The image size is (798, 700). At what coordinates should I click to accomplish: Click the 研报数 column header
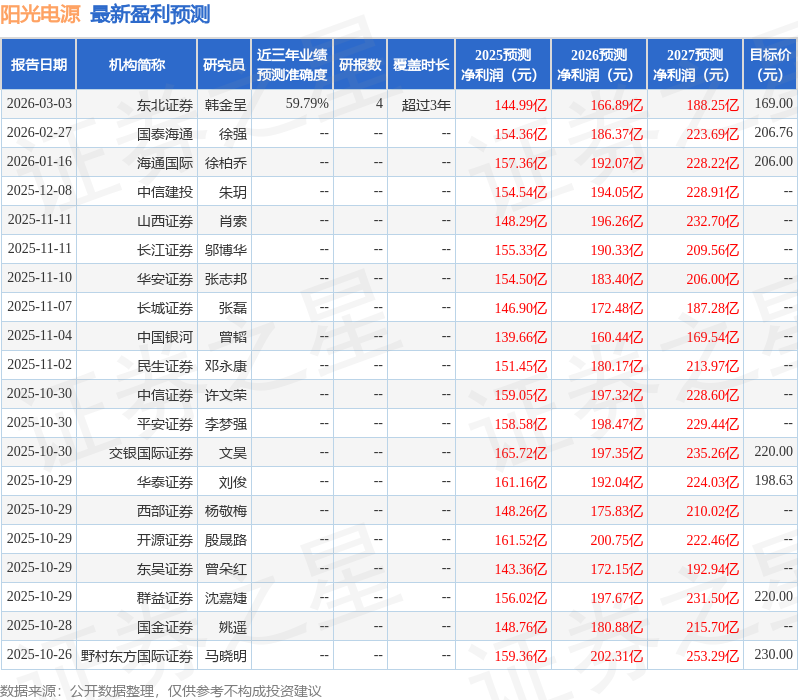pyautogui.click(x=360, y=65)
